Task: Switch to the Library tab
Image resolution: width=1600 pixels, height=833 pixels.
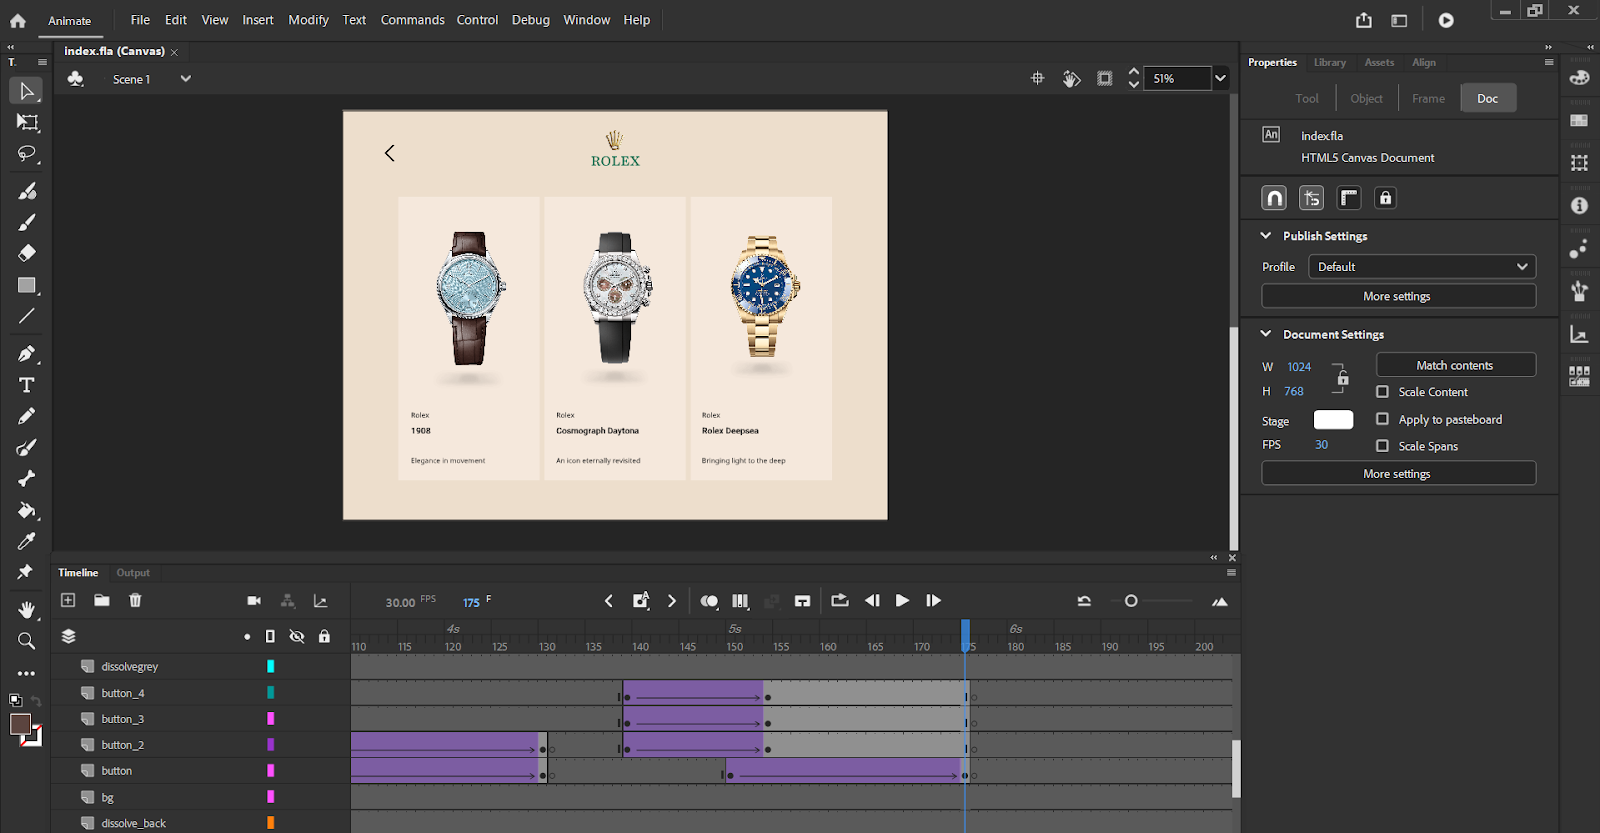Action: [1329, 62]
